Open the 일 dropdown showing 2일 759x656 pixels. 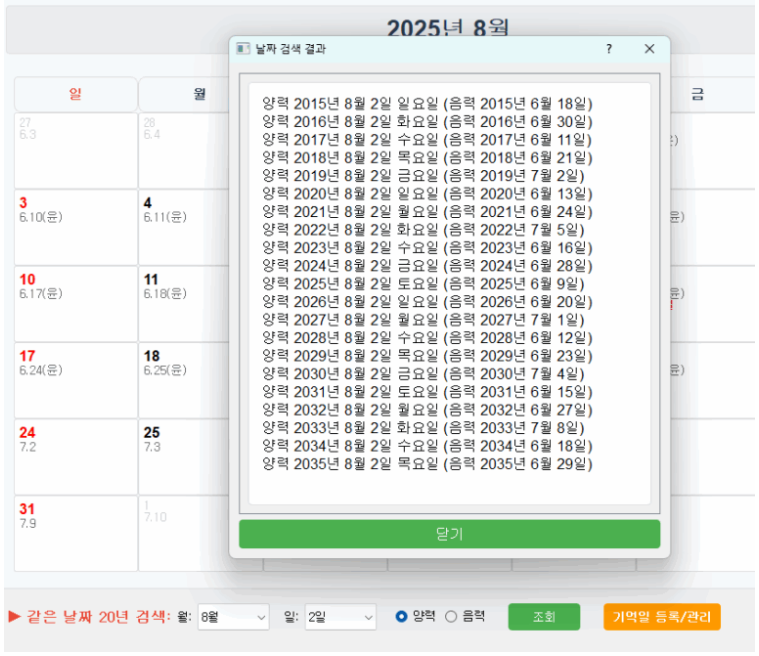pyautogui.click(x=340, y=617)
